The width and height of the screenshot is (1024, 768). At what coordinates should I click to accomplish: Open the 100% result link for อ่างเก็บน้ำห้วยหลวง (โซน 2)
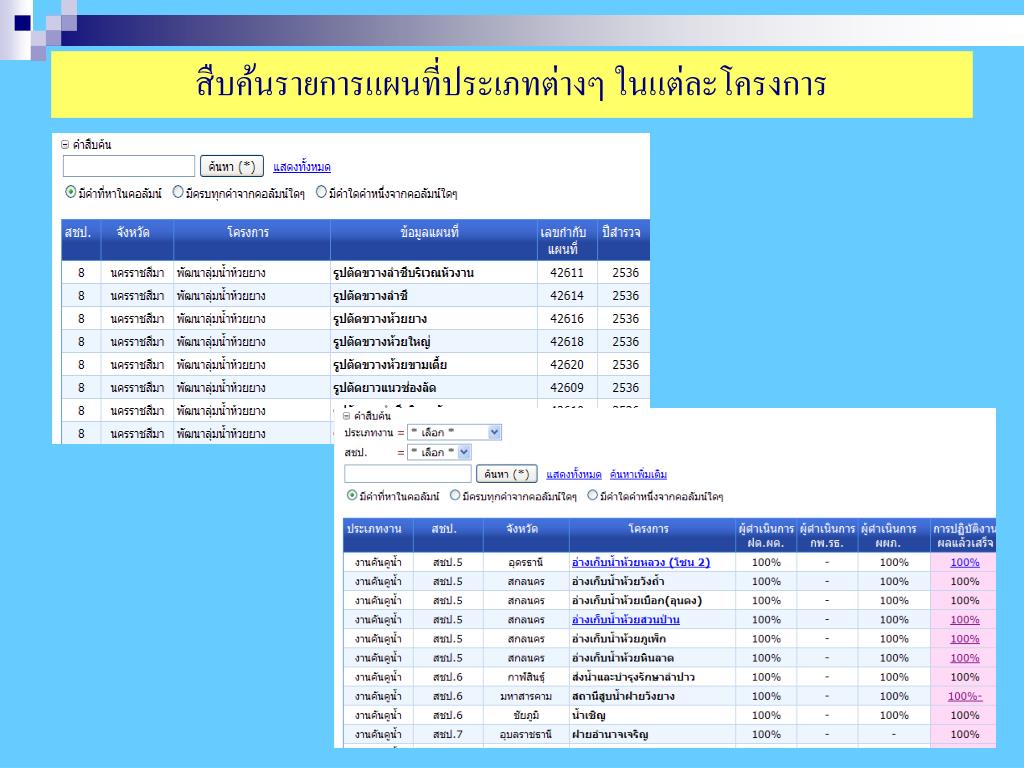pos(965,562)
